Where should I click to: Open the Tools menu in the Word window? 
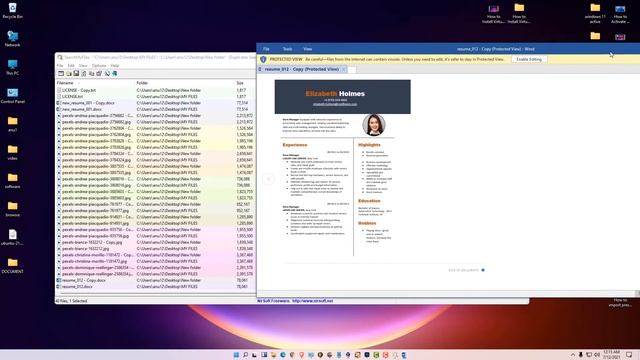287,49
